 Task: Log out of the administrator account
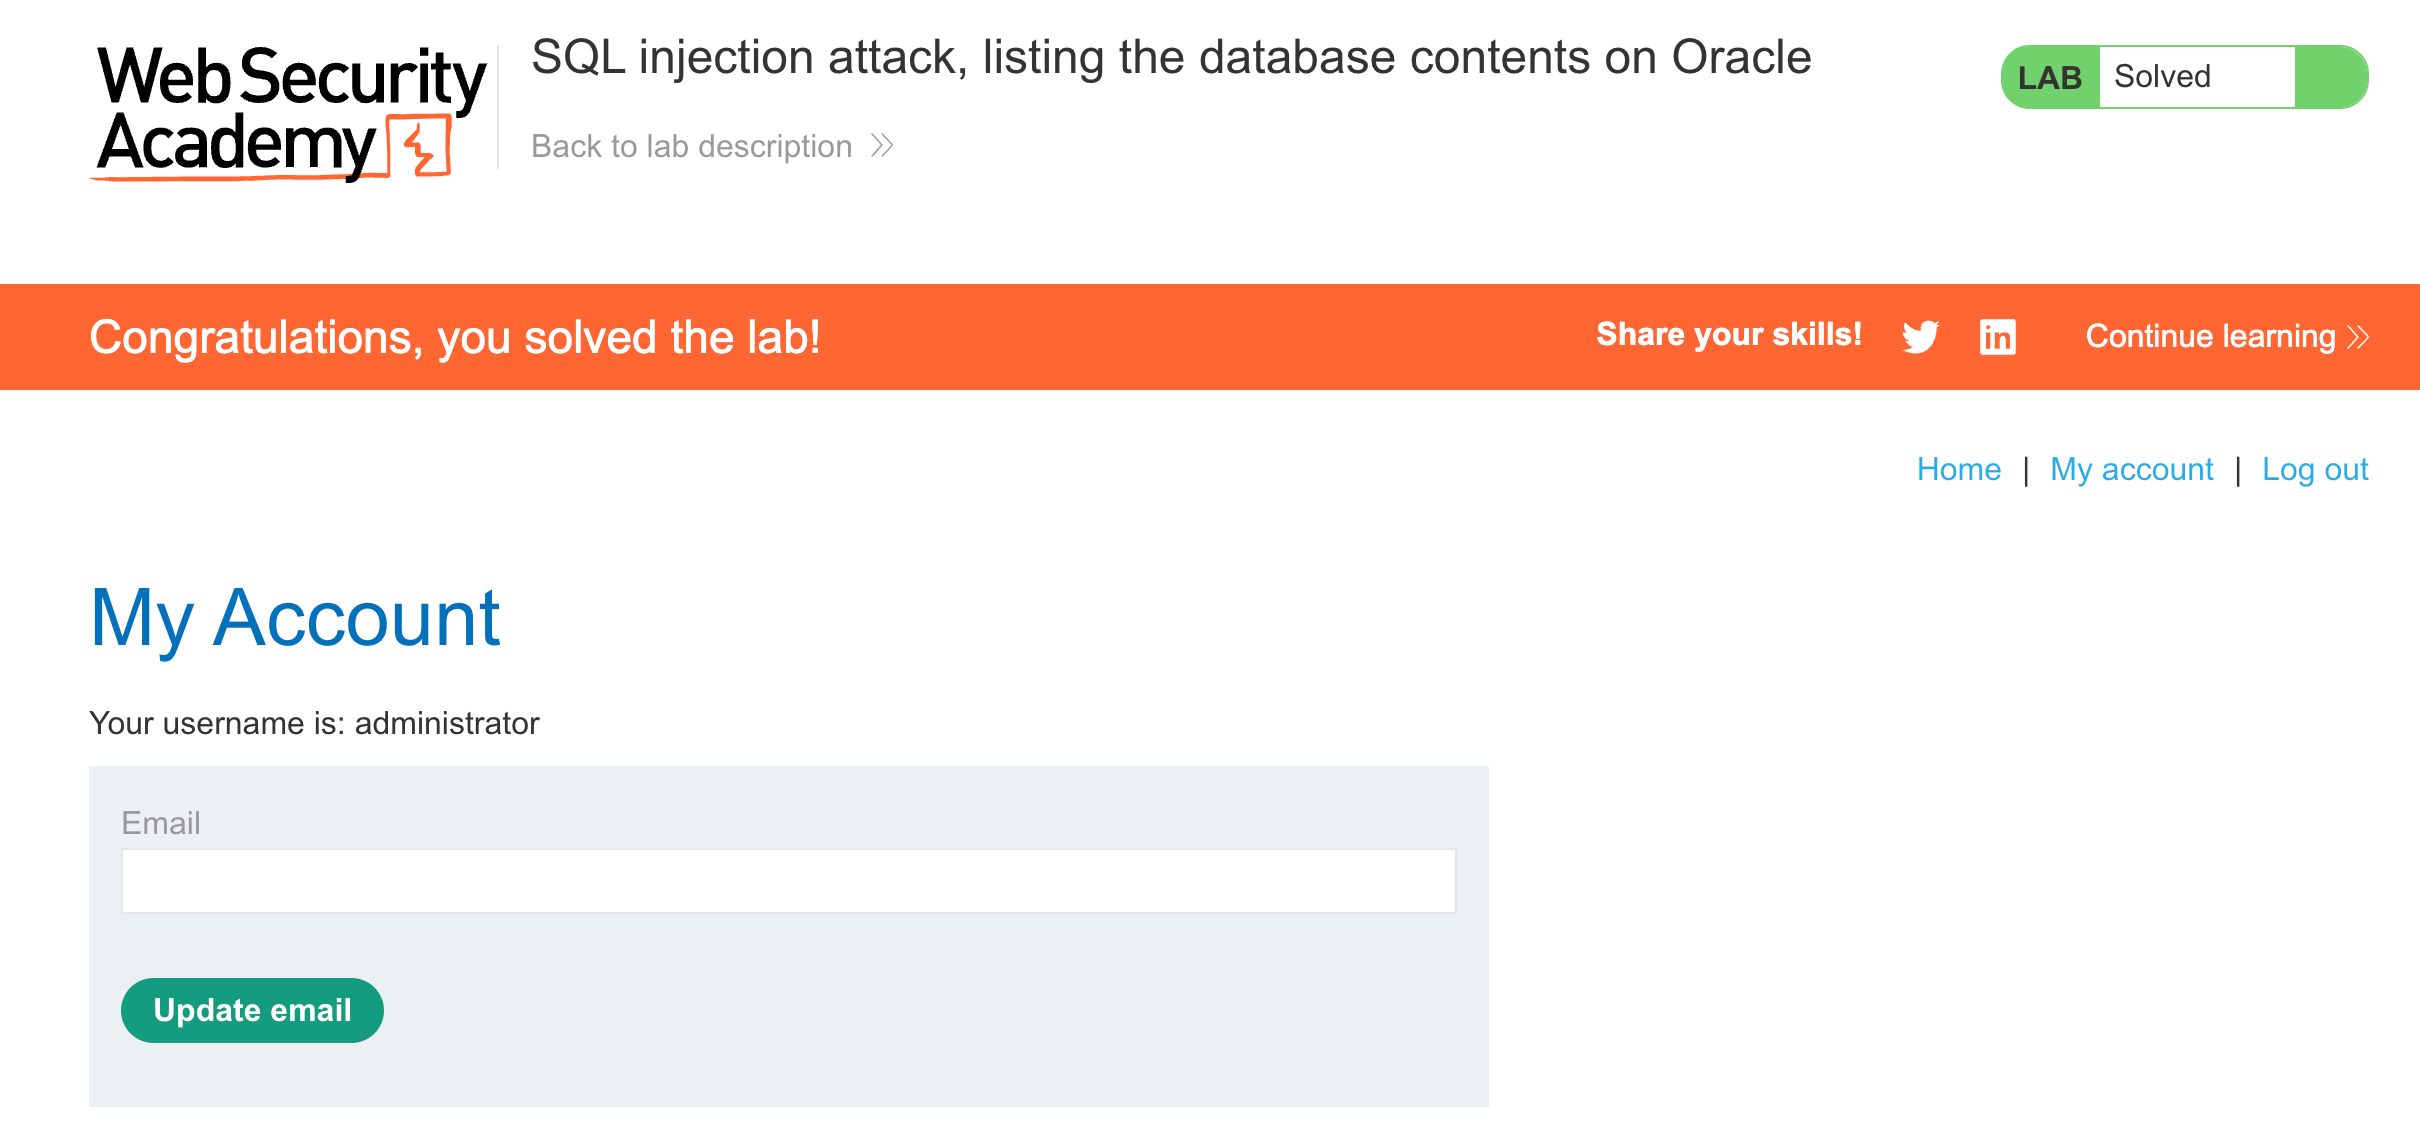coord(2315,468)
